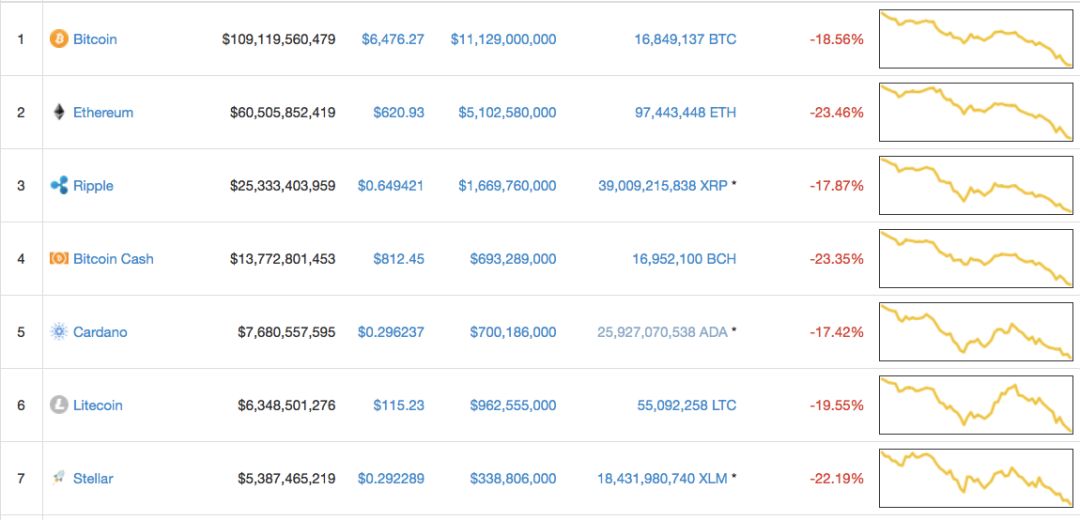Open the Stellar price sparkline chart
The image size is (1080, 520).
tap(975, 478)
